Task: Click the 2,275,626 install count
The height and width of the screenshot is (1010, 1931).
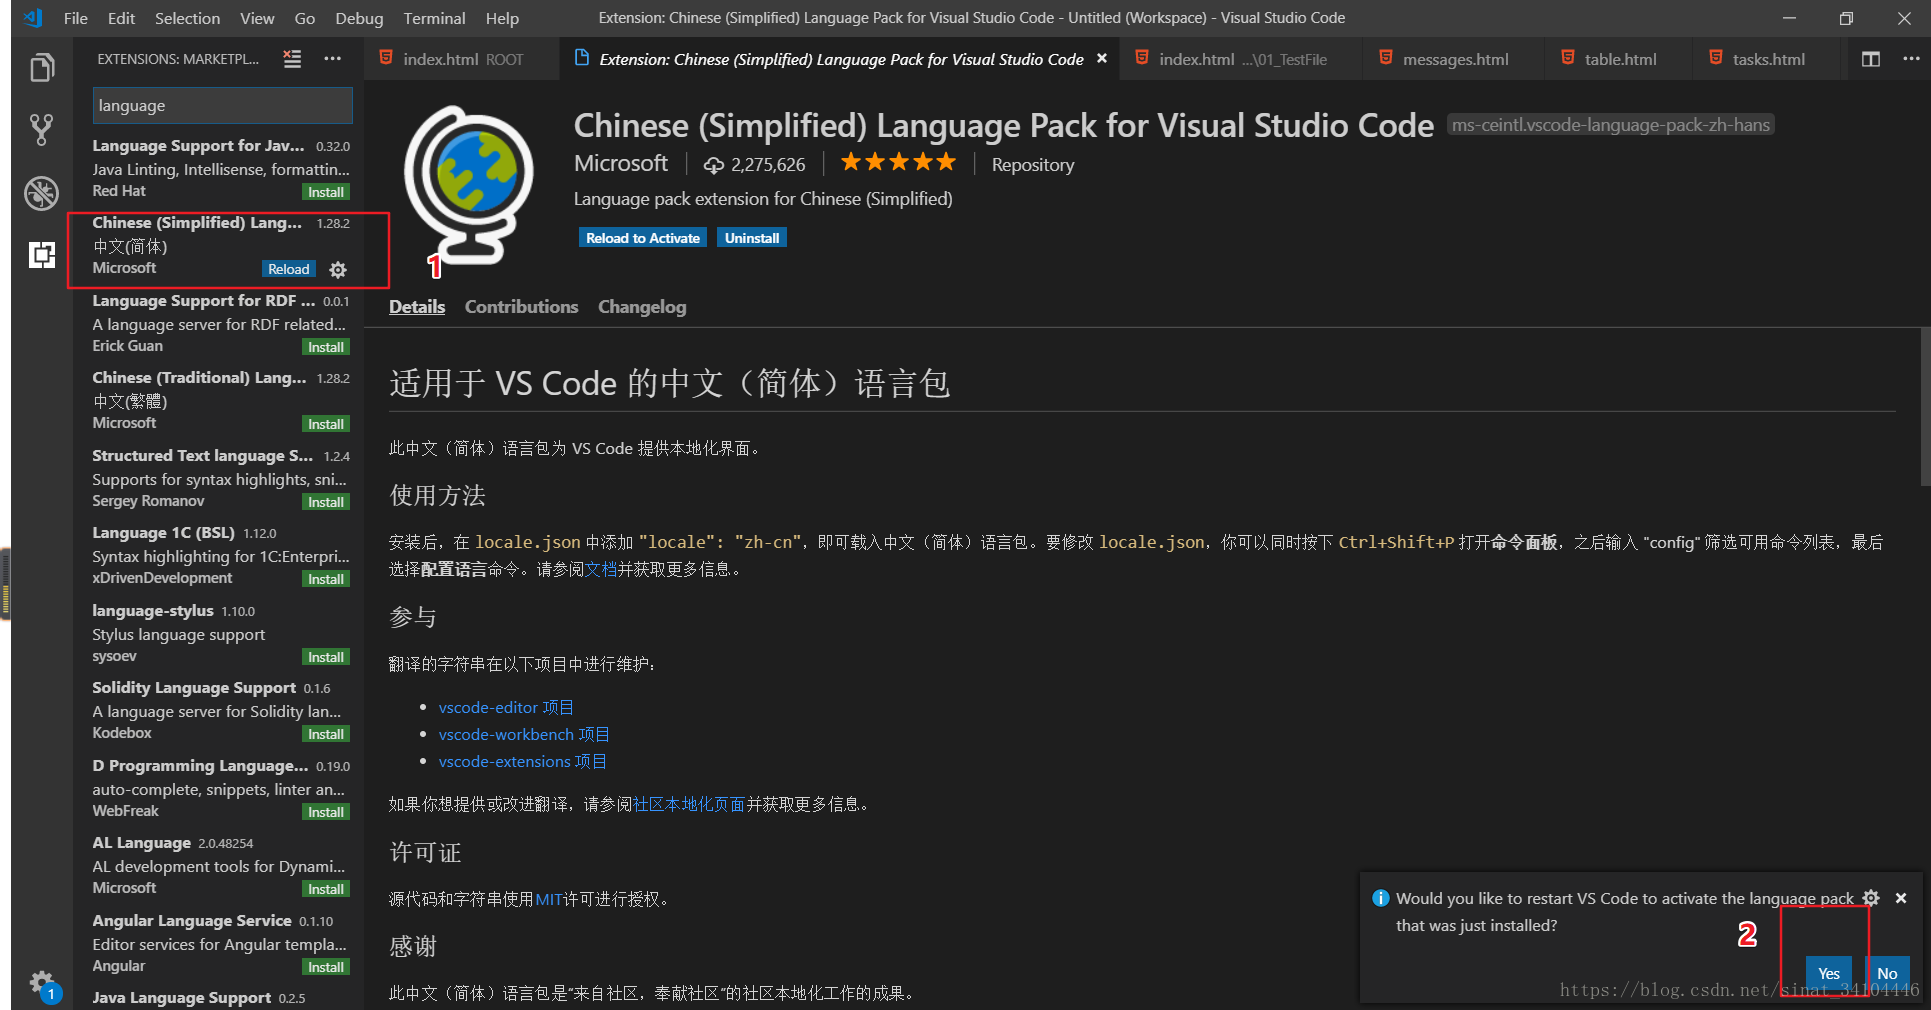Action: pos(755,165)
